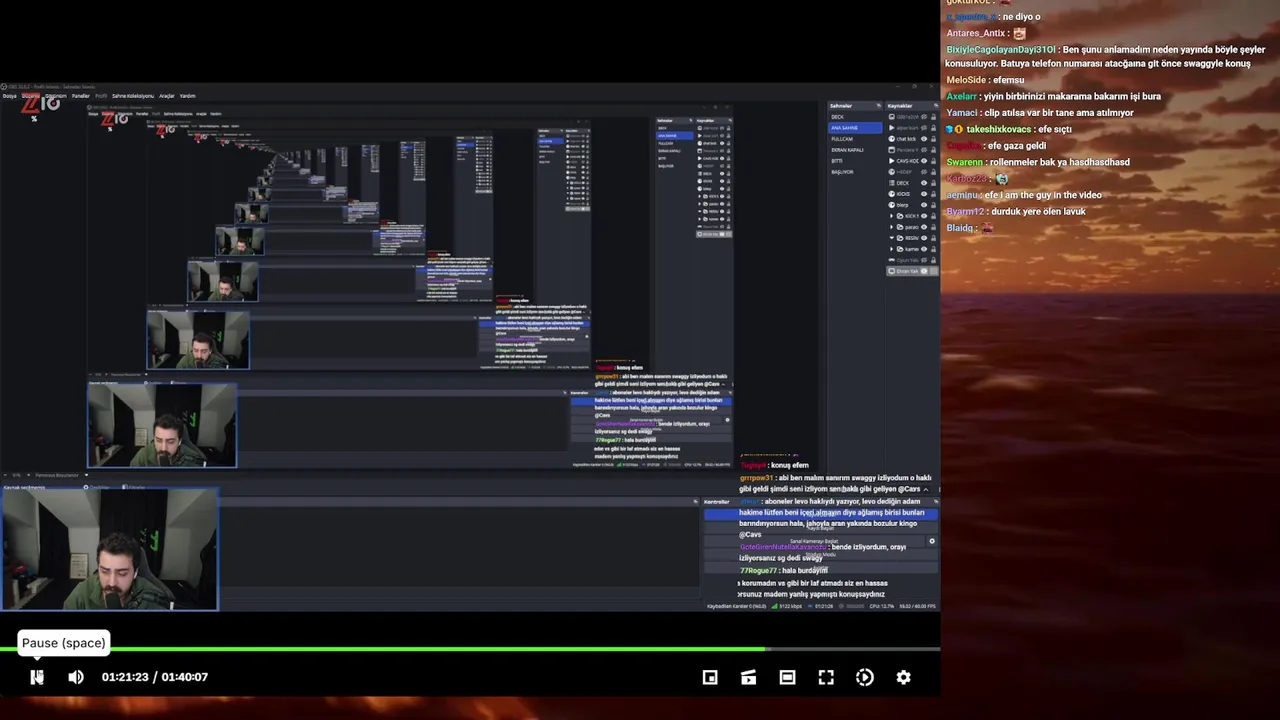Hide the blerp source eye

(924, 205)
